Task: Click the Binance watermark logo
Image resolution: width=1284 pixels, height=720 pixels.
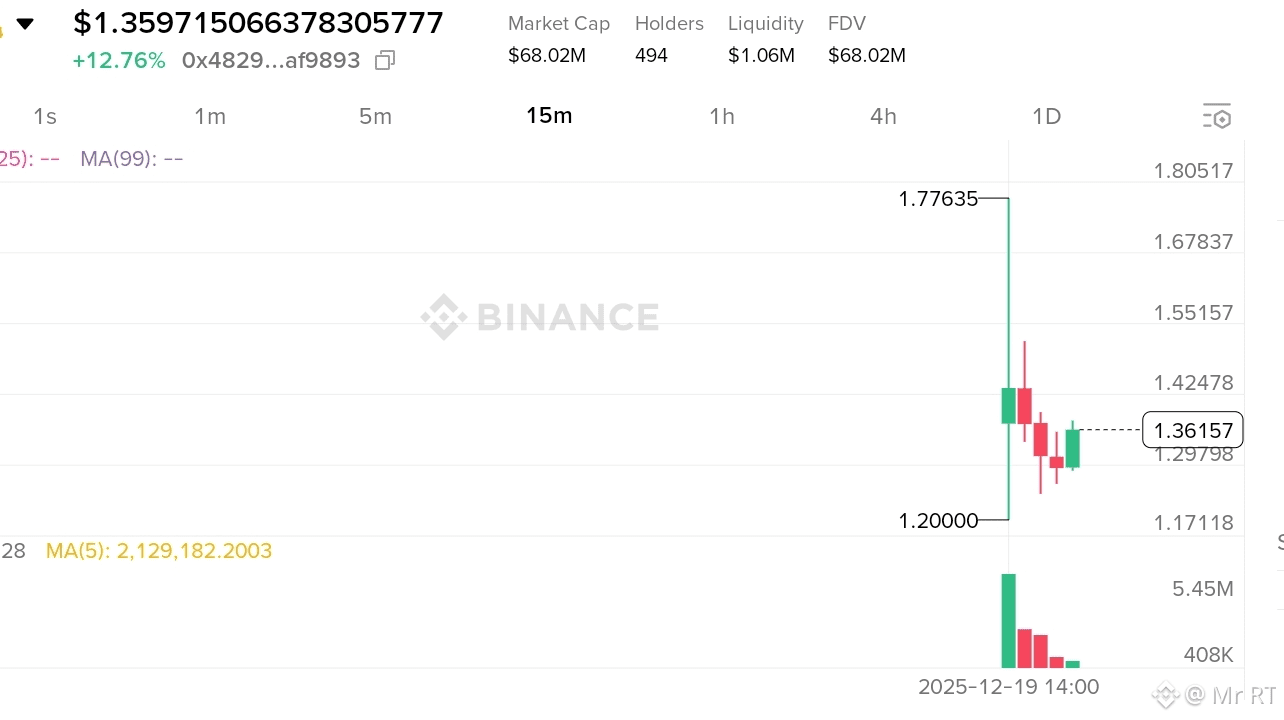Action: click(540, 317)
